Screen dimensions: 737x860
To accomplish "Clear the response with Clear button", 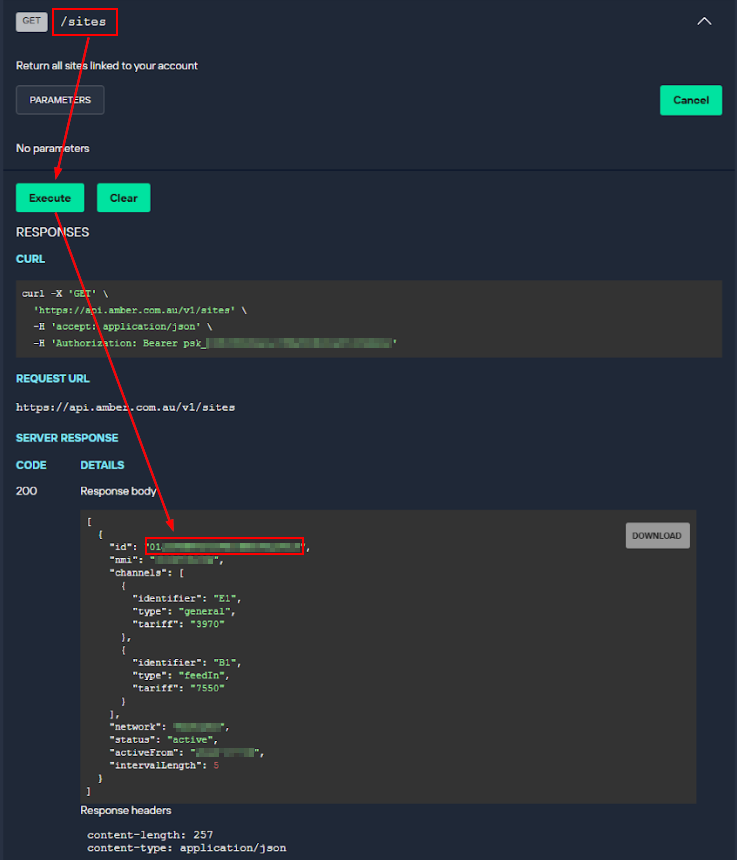I will 123,198.
